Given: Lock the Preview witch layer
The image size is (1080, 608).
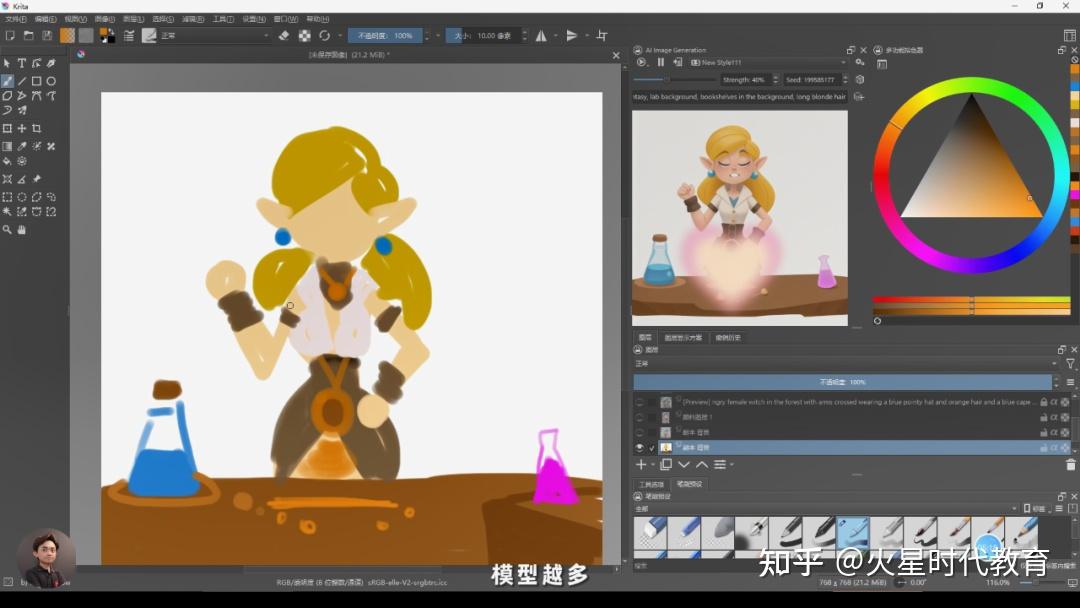Looking at the screenshot, I should pos(1042,402).
